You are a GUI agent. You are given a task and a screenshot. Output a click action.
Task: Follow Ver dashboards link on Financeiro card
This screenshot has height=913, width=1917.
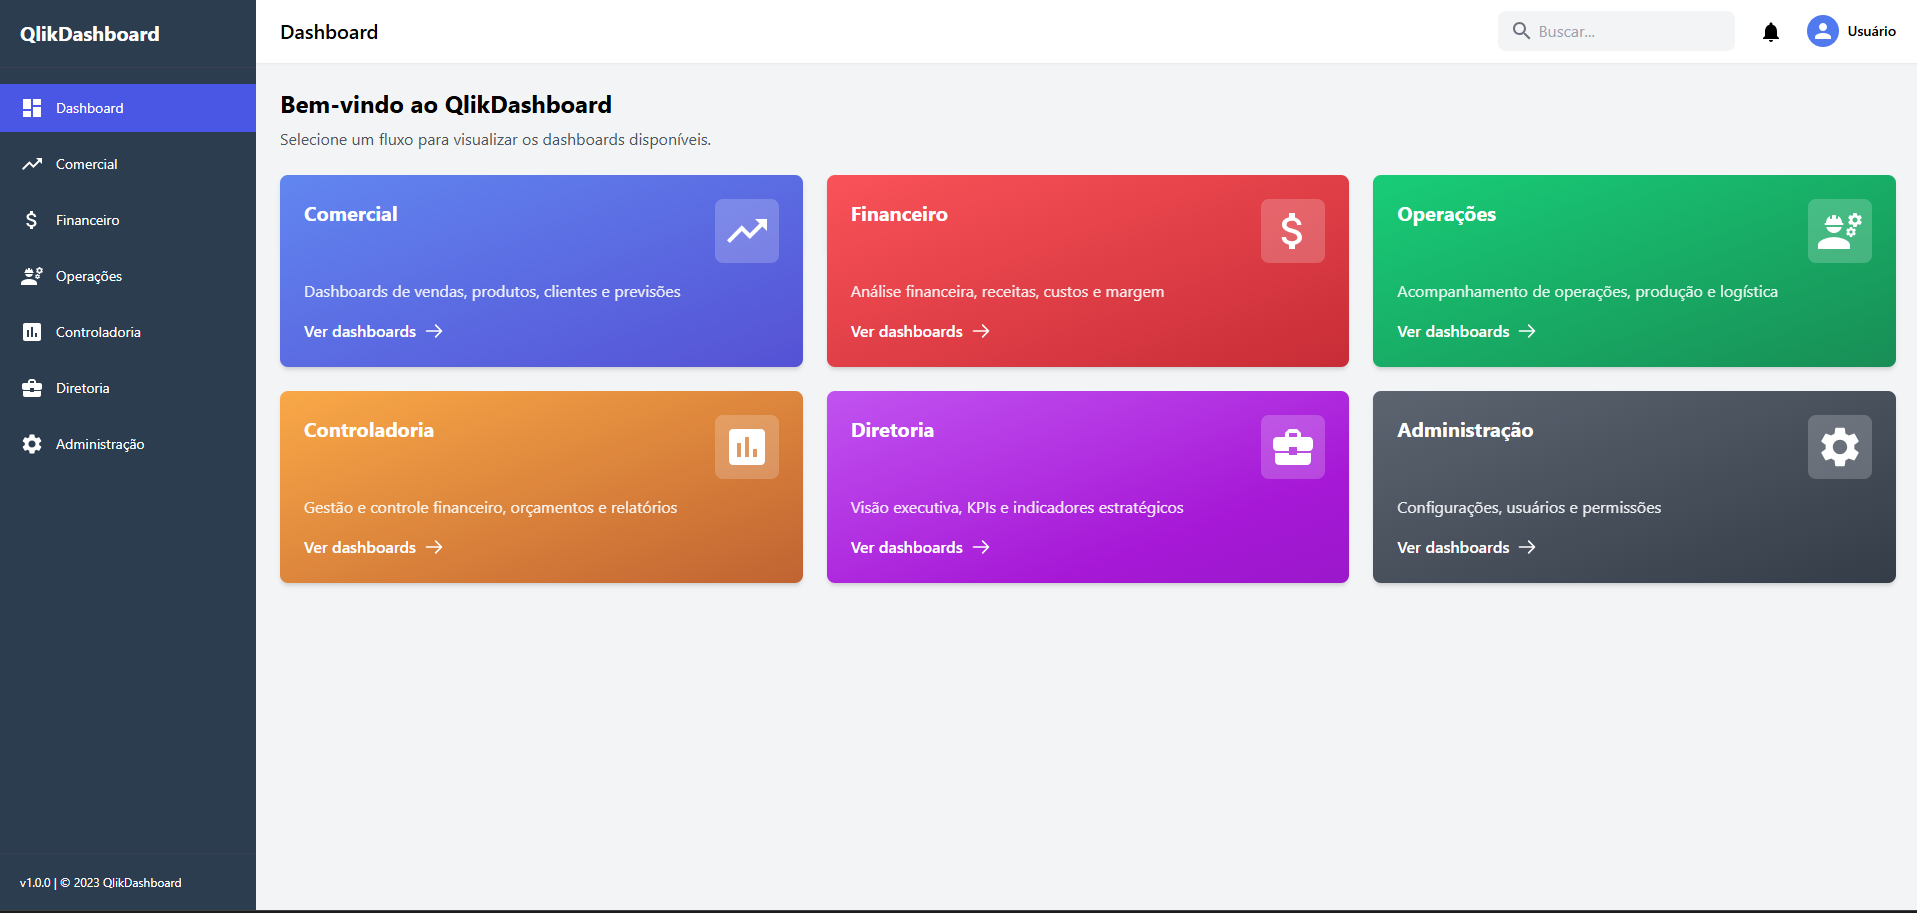919,331
